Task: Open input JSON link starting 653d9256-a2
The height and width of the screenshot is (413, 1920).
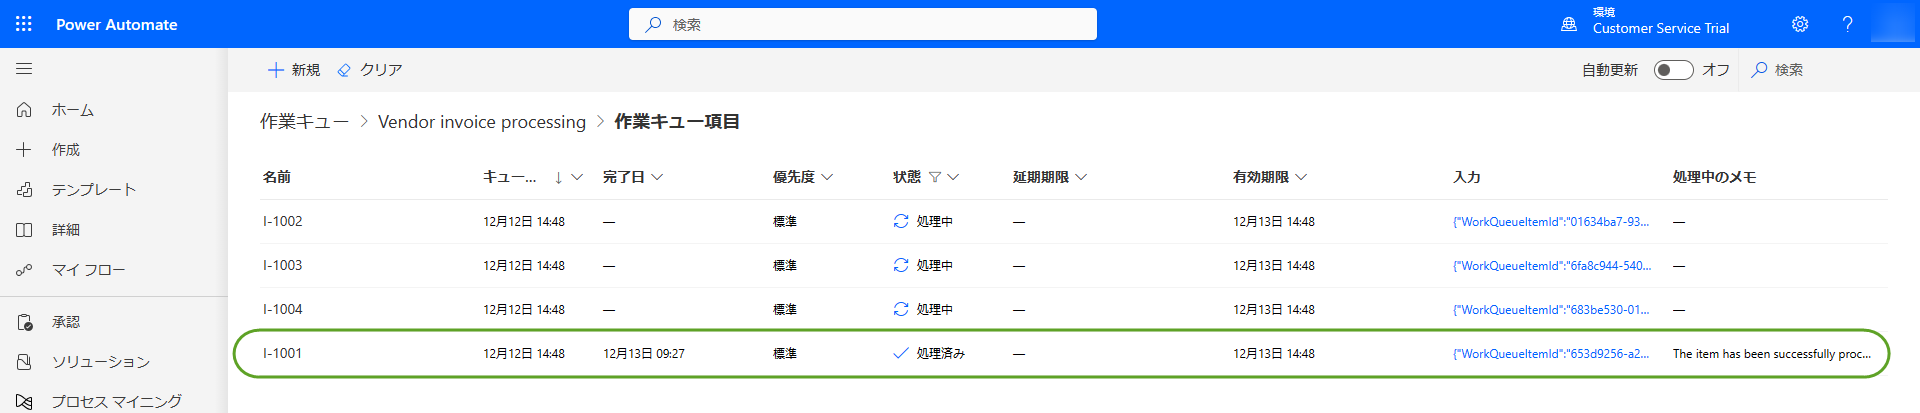Action: click(x=1551, y=354)
